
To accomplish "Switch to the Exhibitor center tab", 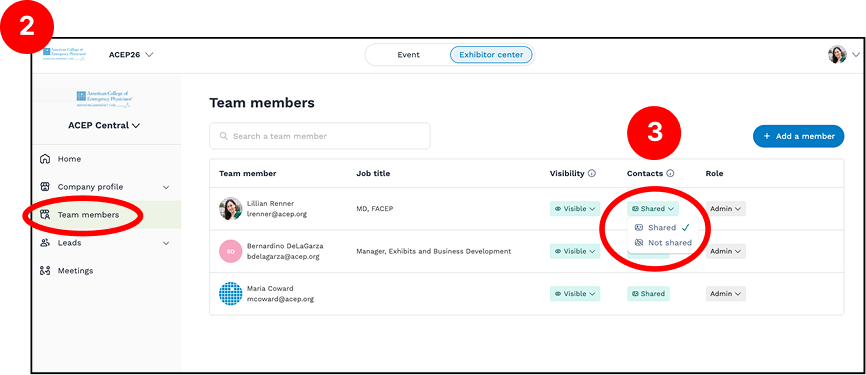I will (491, 55).
